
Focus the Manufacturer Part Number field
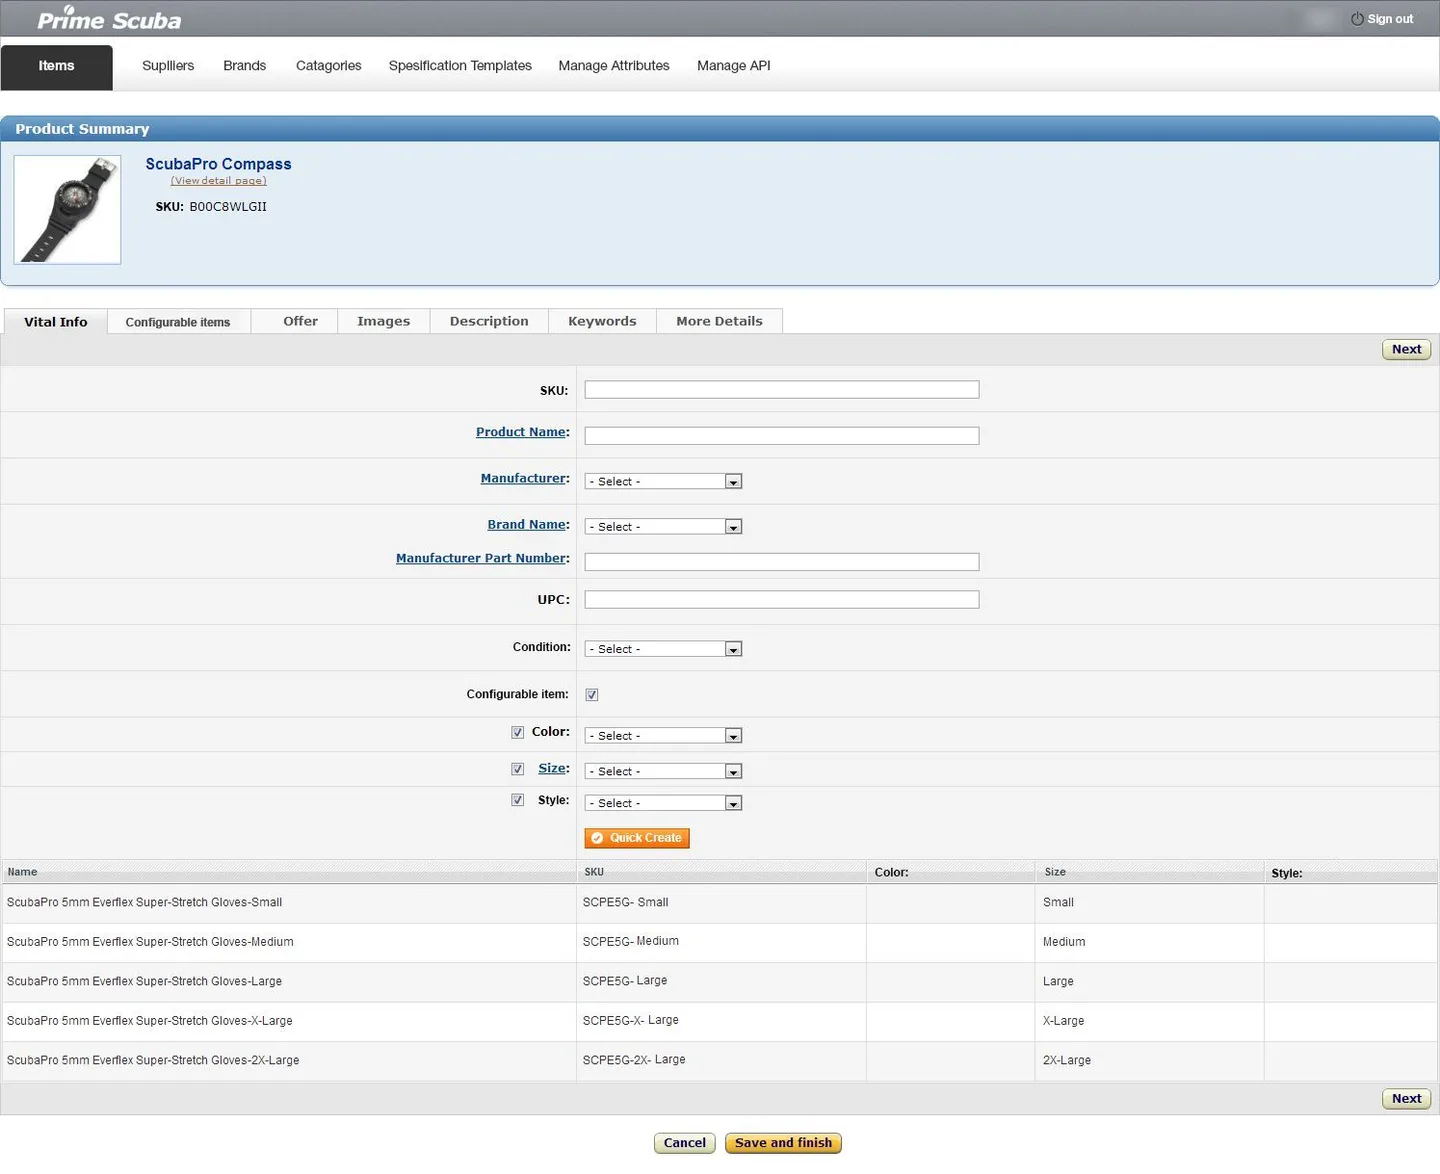point(782,562)
